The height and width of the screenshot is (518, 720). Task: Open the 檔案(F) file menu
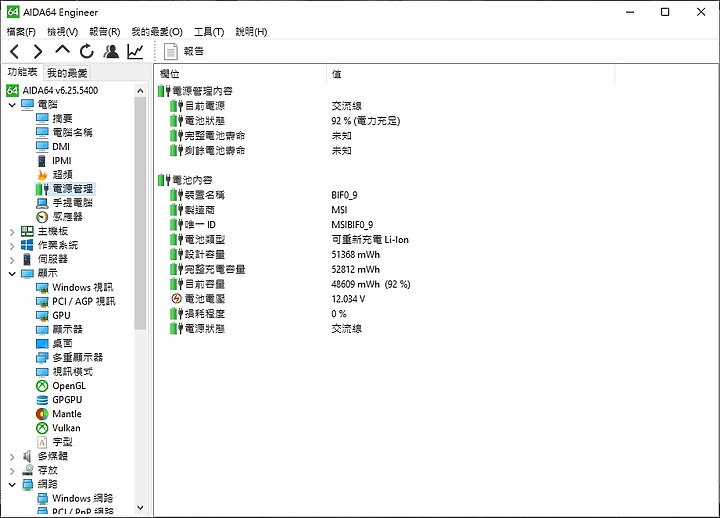(x=21, y=32)
